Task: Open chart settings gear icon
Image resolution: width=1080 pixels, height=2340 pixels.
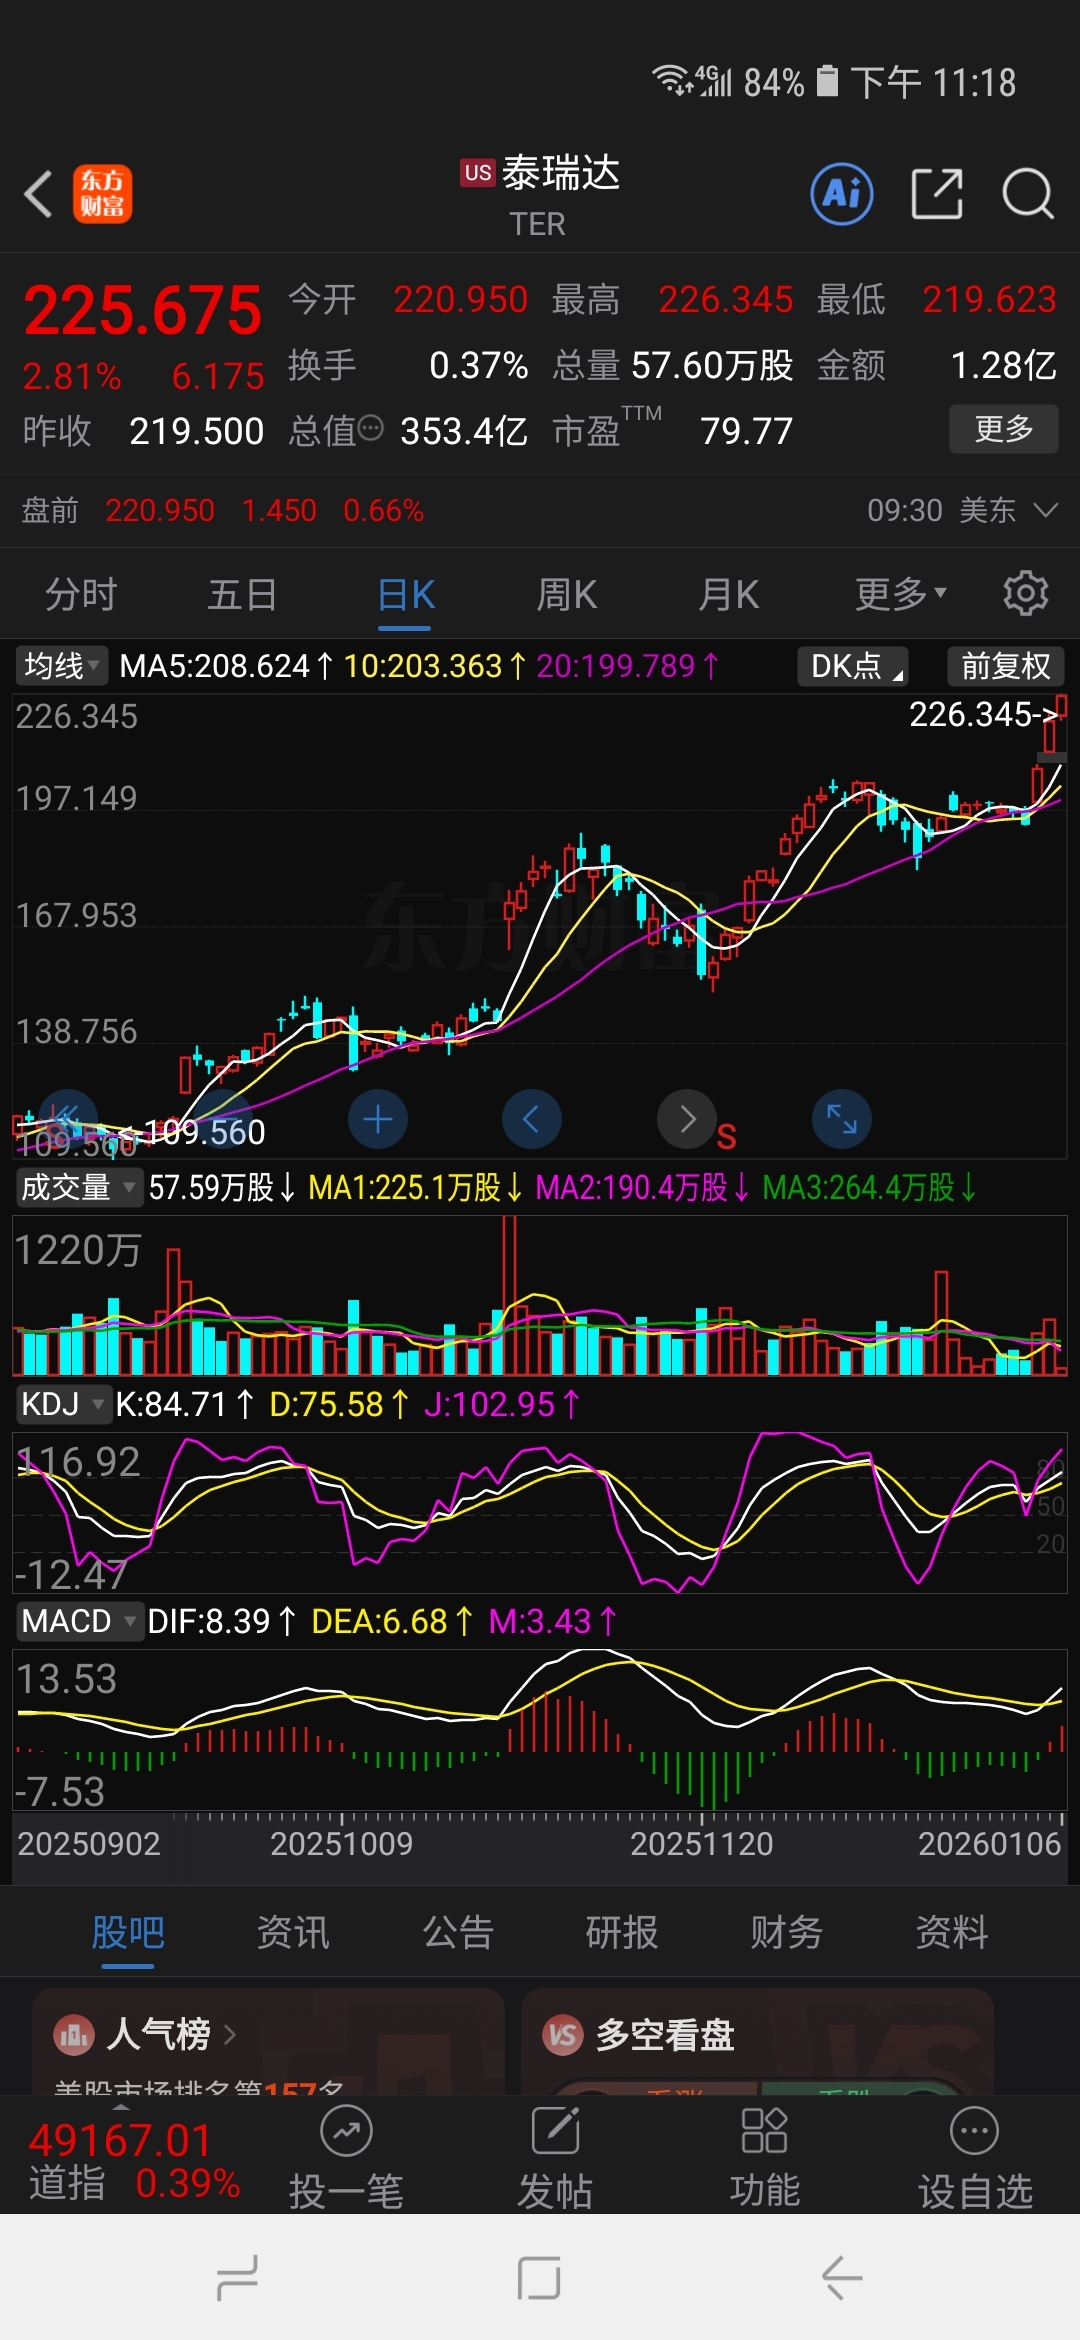Action: tap(1025, 594)
